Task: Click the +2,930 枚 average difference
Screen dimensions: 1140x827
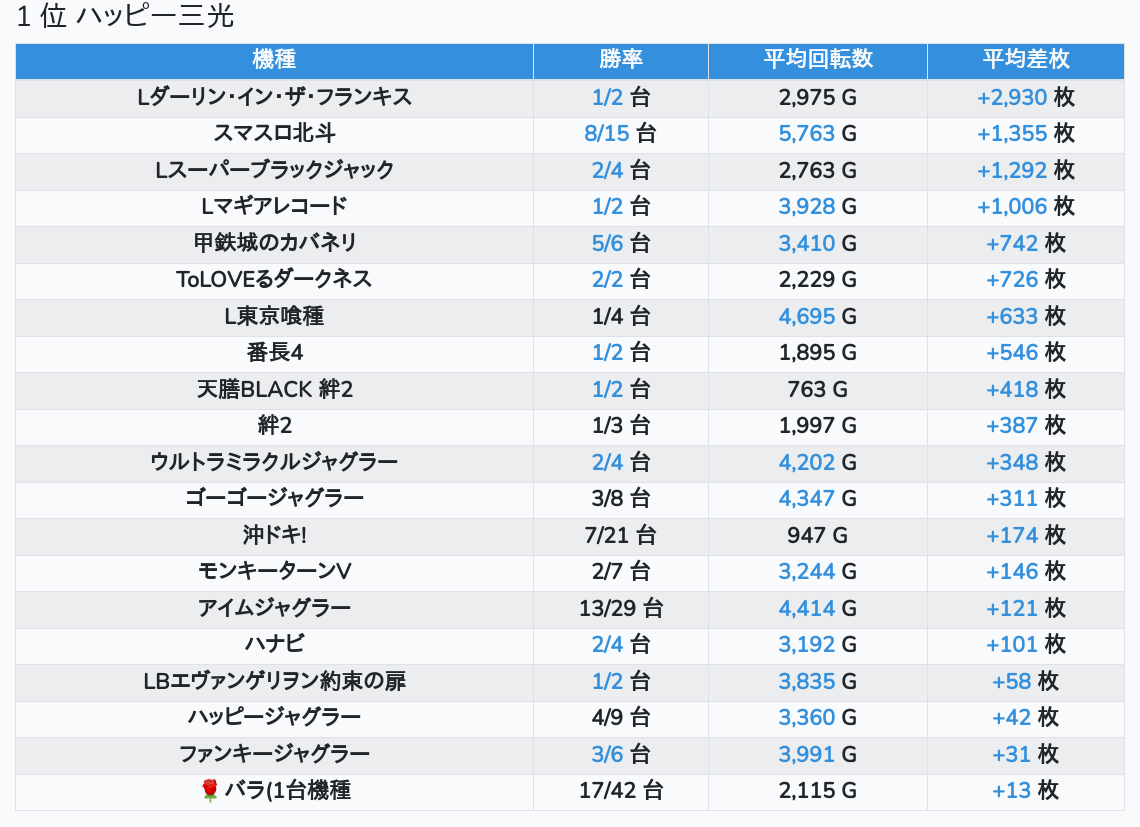Action: pyautogui.click(x=1025, y=97)
